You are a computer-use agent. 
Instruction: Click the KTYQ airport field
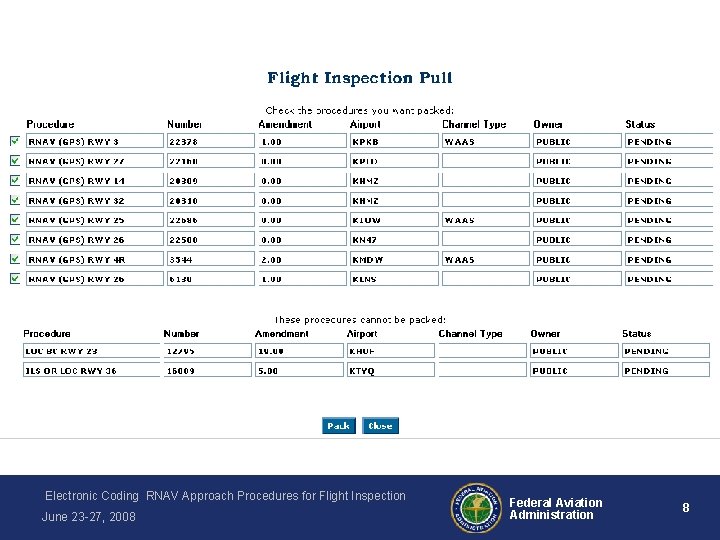coord(390,371)
